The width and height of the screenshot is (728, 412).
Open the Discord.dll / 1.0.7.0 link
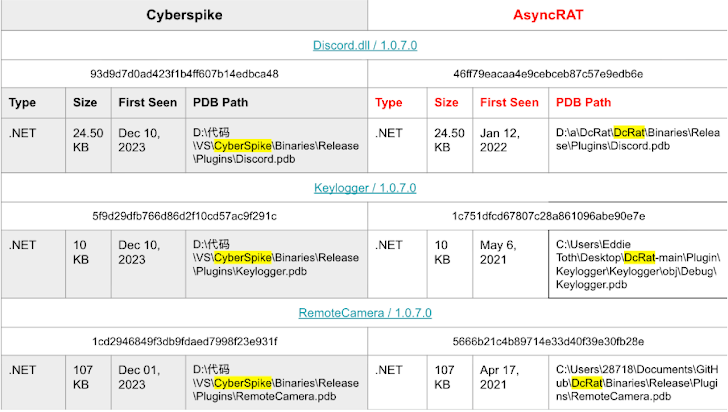[x=364, y=45]
